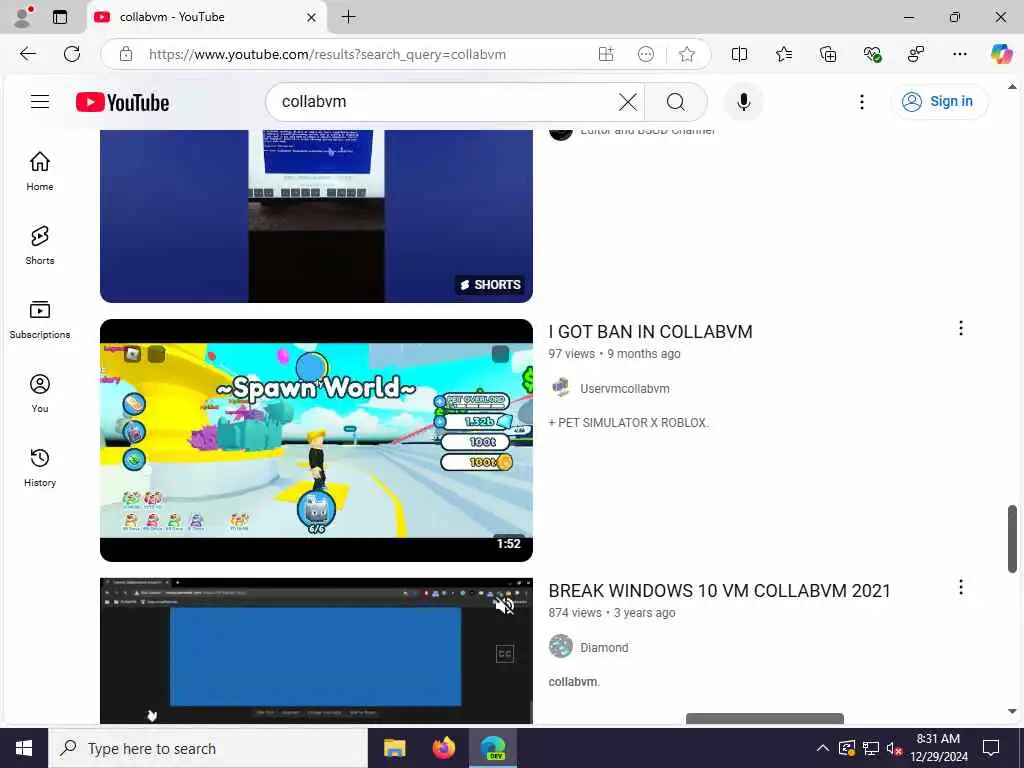Show hidden system tray icons
This screenshot has width=1024, height=768.
[x=823, y=748]
